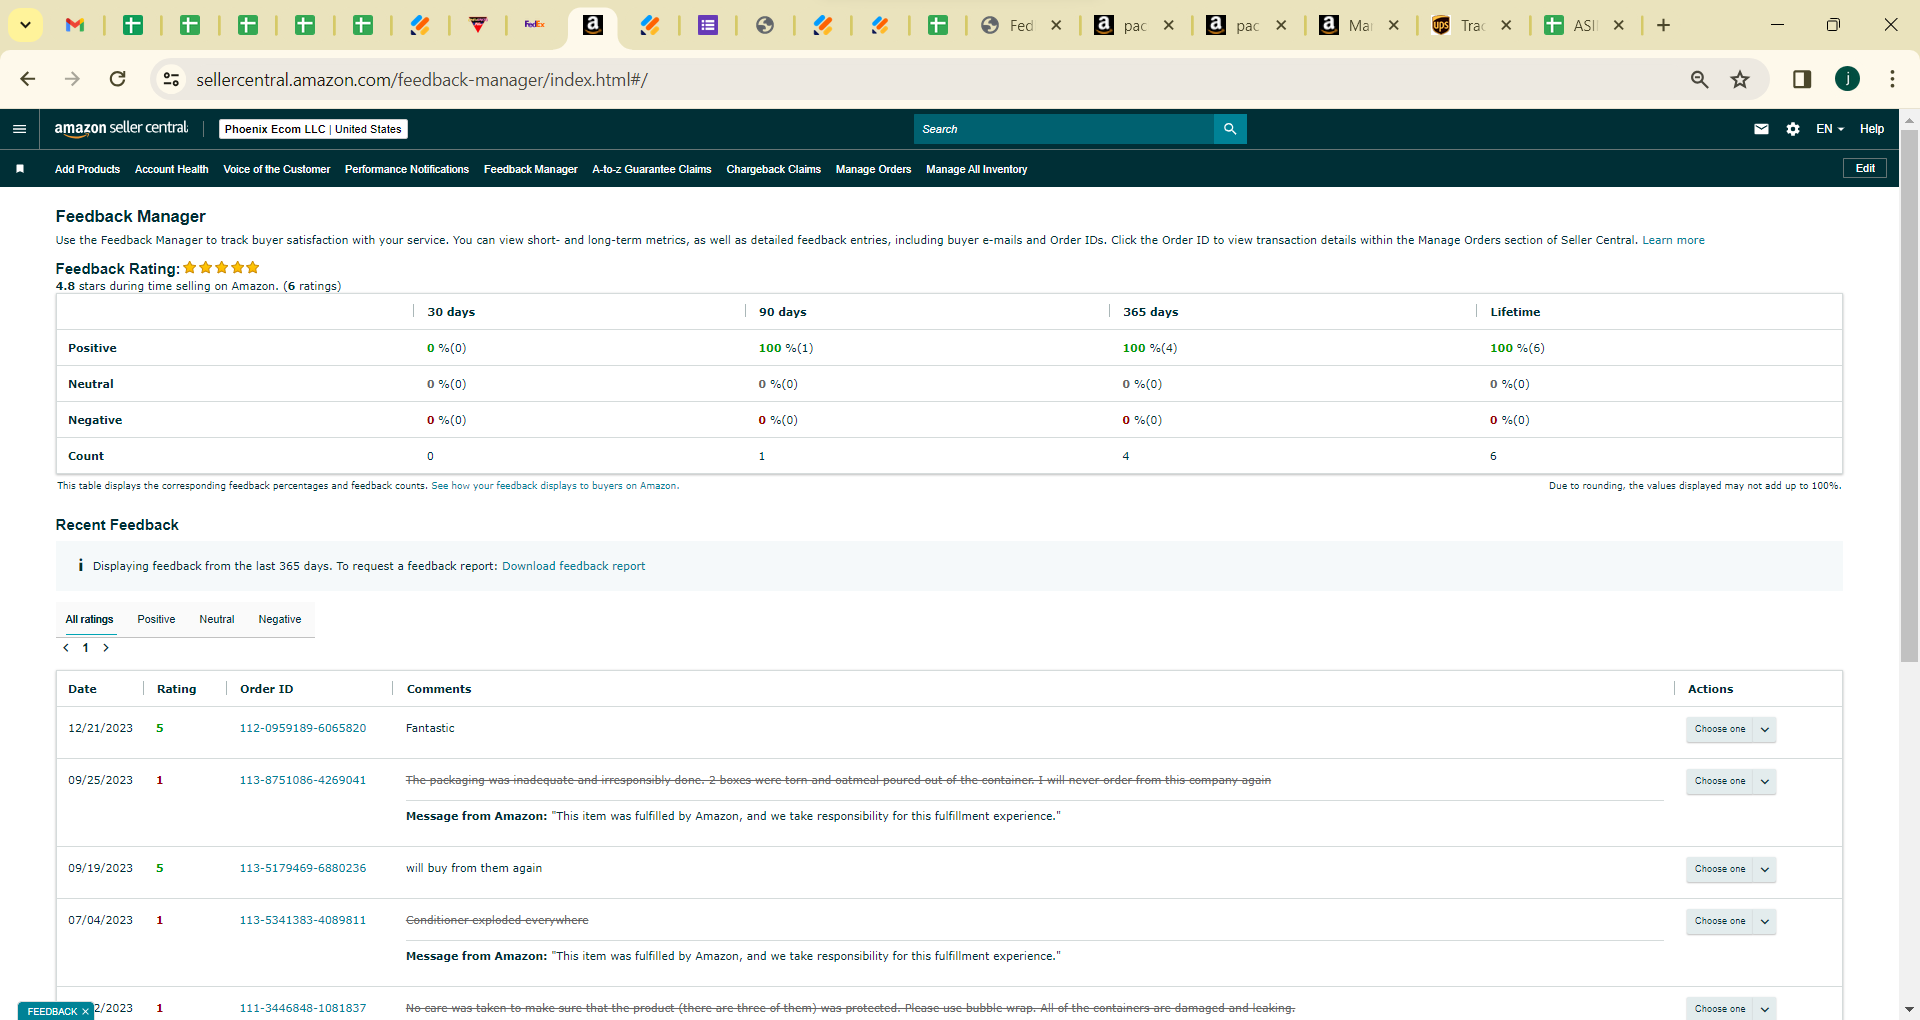Screen dimensions: 1920x1020
Task: Select the Positive feedback tab
Action: 156,619
